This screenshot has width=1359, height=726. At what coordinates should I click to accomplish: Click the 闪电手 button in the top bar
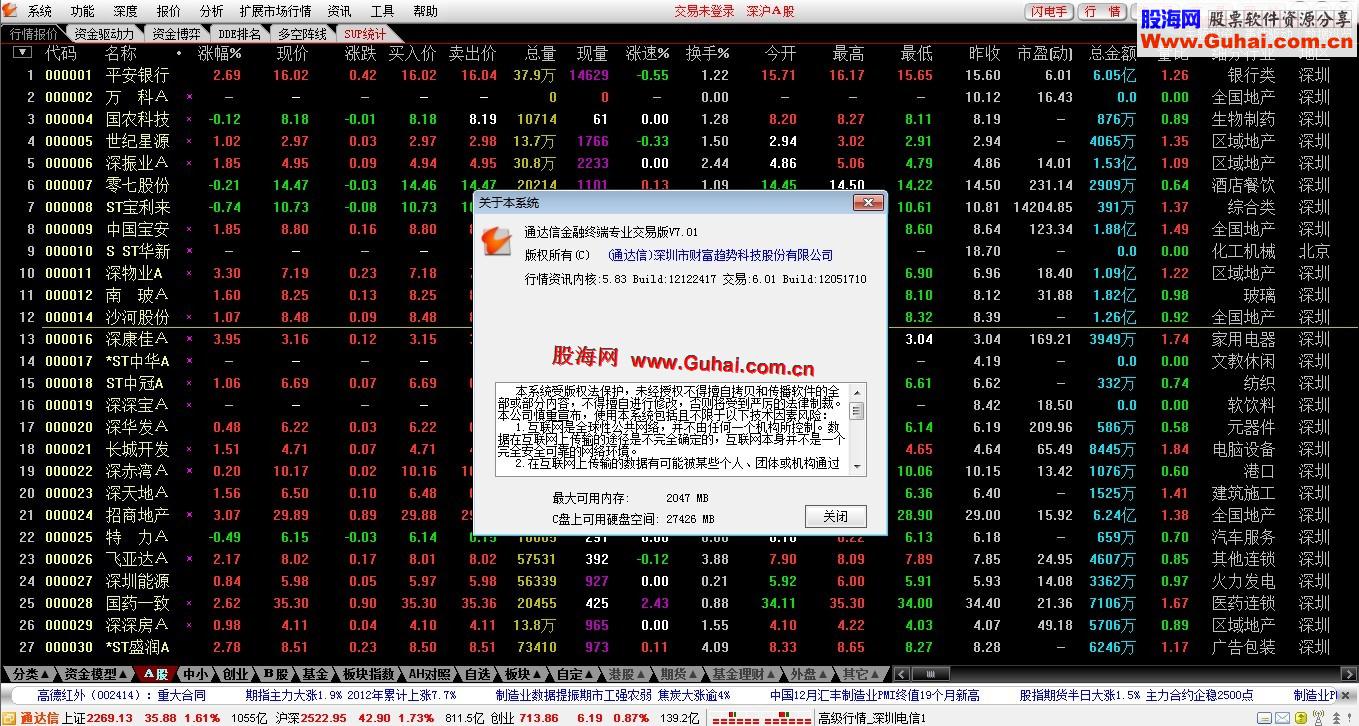1049,11
